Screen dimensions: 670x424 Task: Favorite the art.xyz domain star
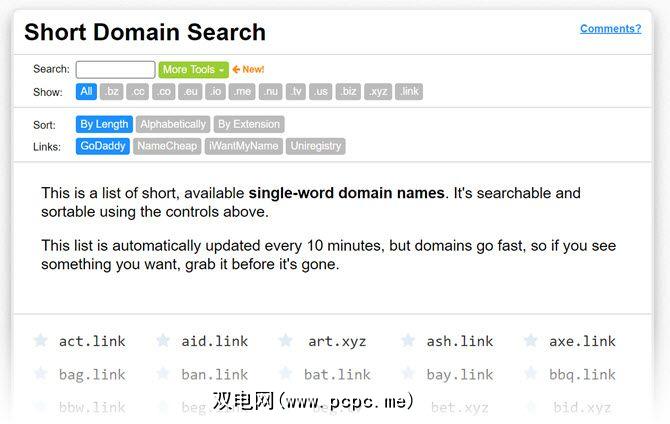pyautogui.click(x=285, y=341)
